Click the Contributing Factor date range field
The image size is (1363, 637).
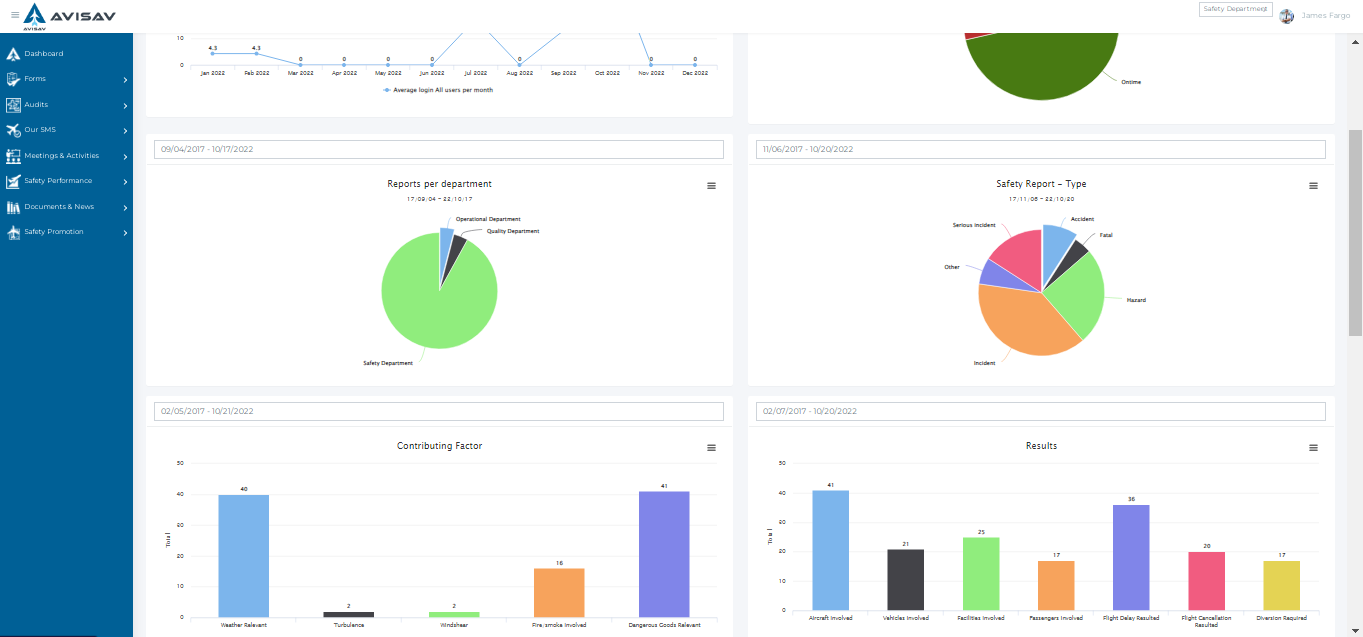439,411
